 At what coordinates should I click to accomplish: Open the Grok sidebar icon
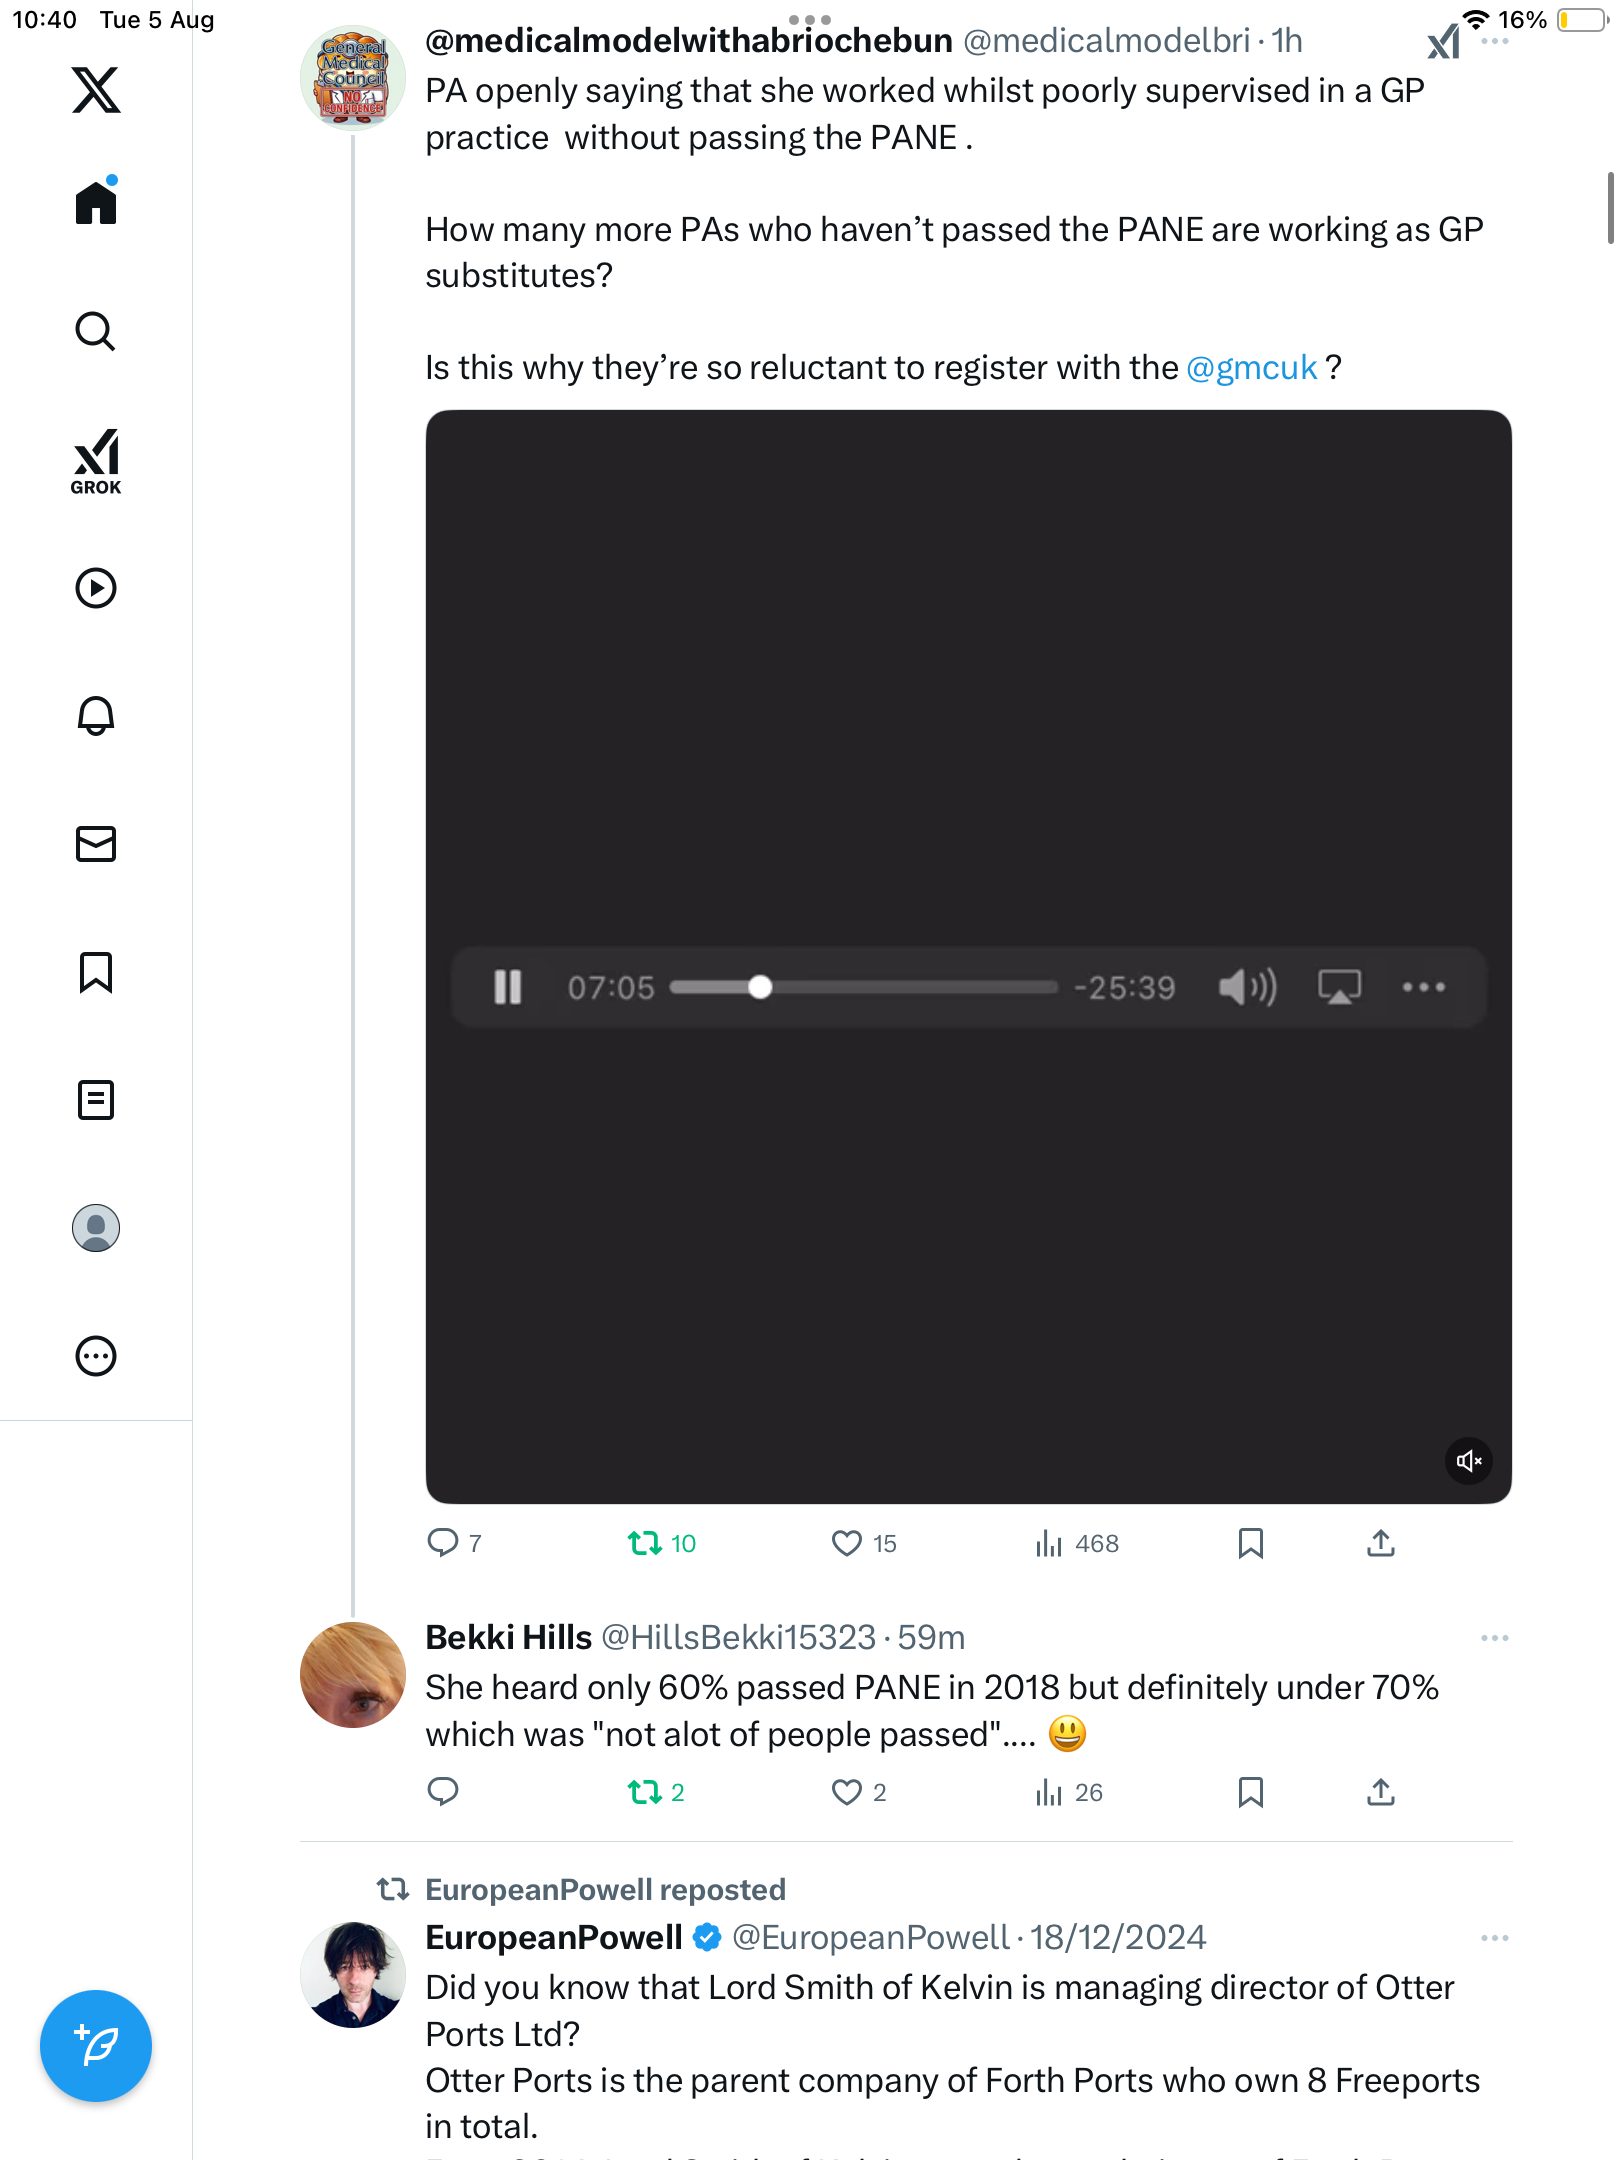[96, 461]
